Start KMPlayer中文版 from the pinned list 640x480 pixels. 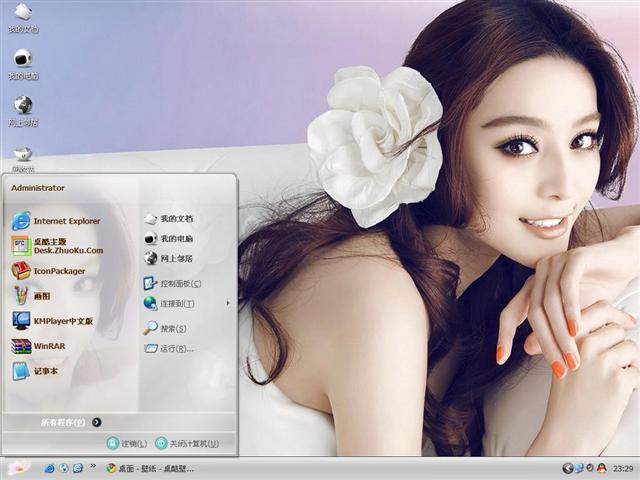pyautogui.click(x=53, y=321)
